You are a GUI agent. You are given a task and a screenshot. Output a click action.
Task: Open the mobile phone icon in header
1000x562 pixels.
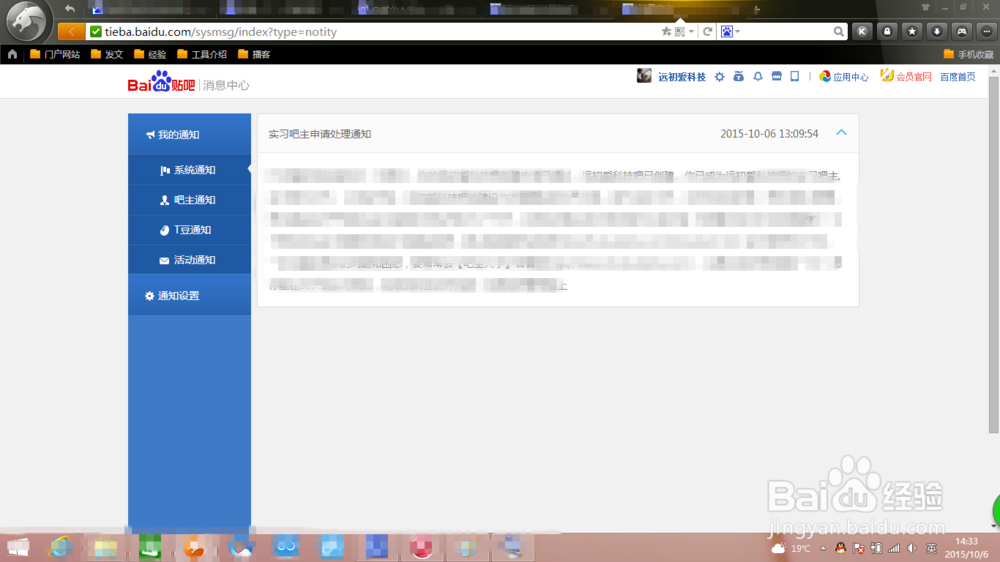click(x=795, y=77)
